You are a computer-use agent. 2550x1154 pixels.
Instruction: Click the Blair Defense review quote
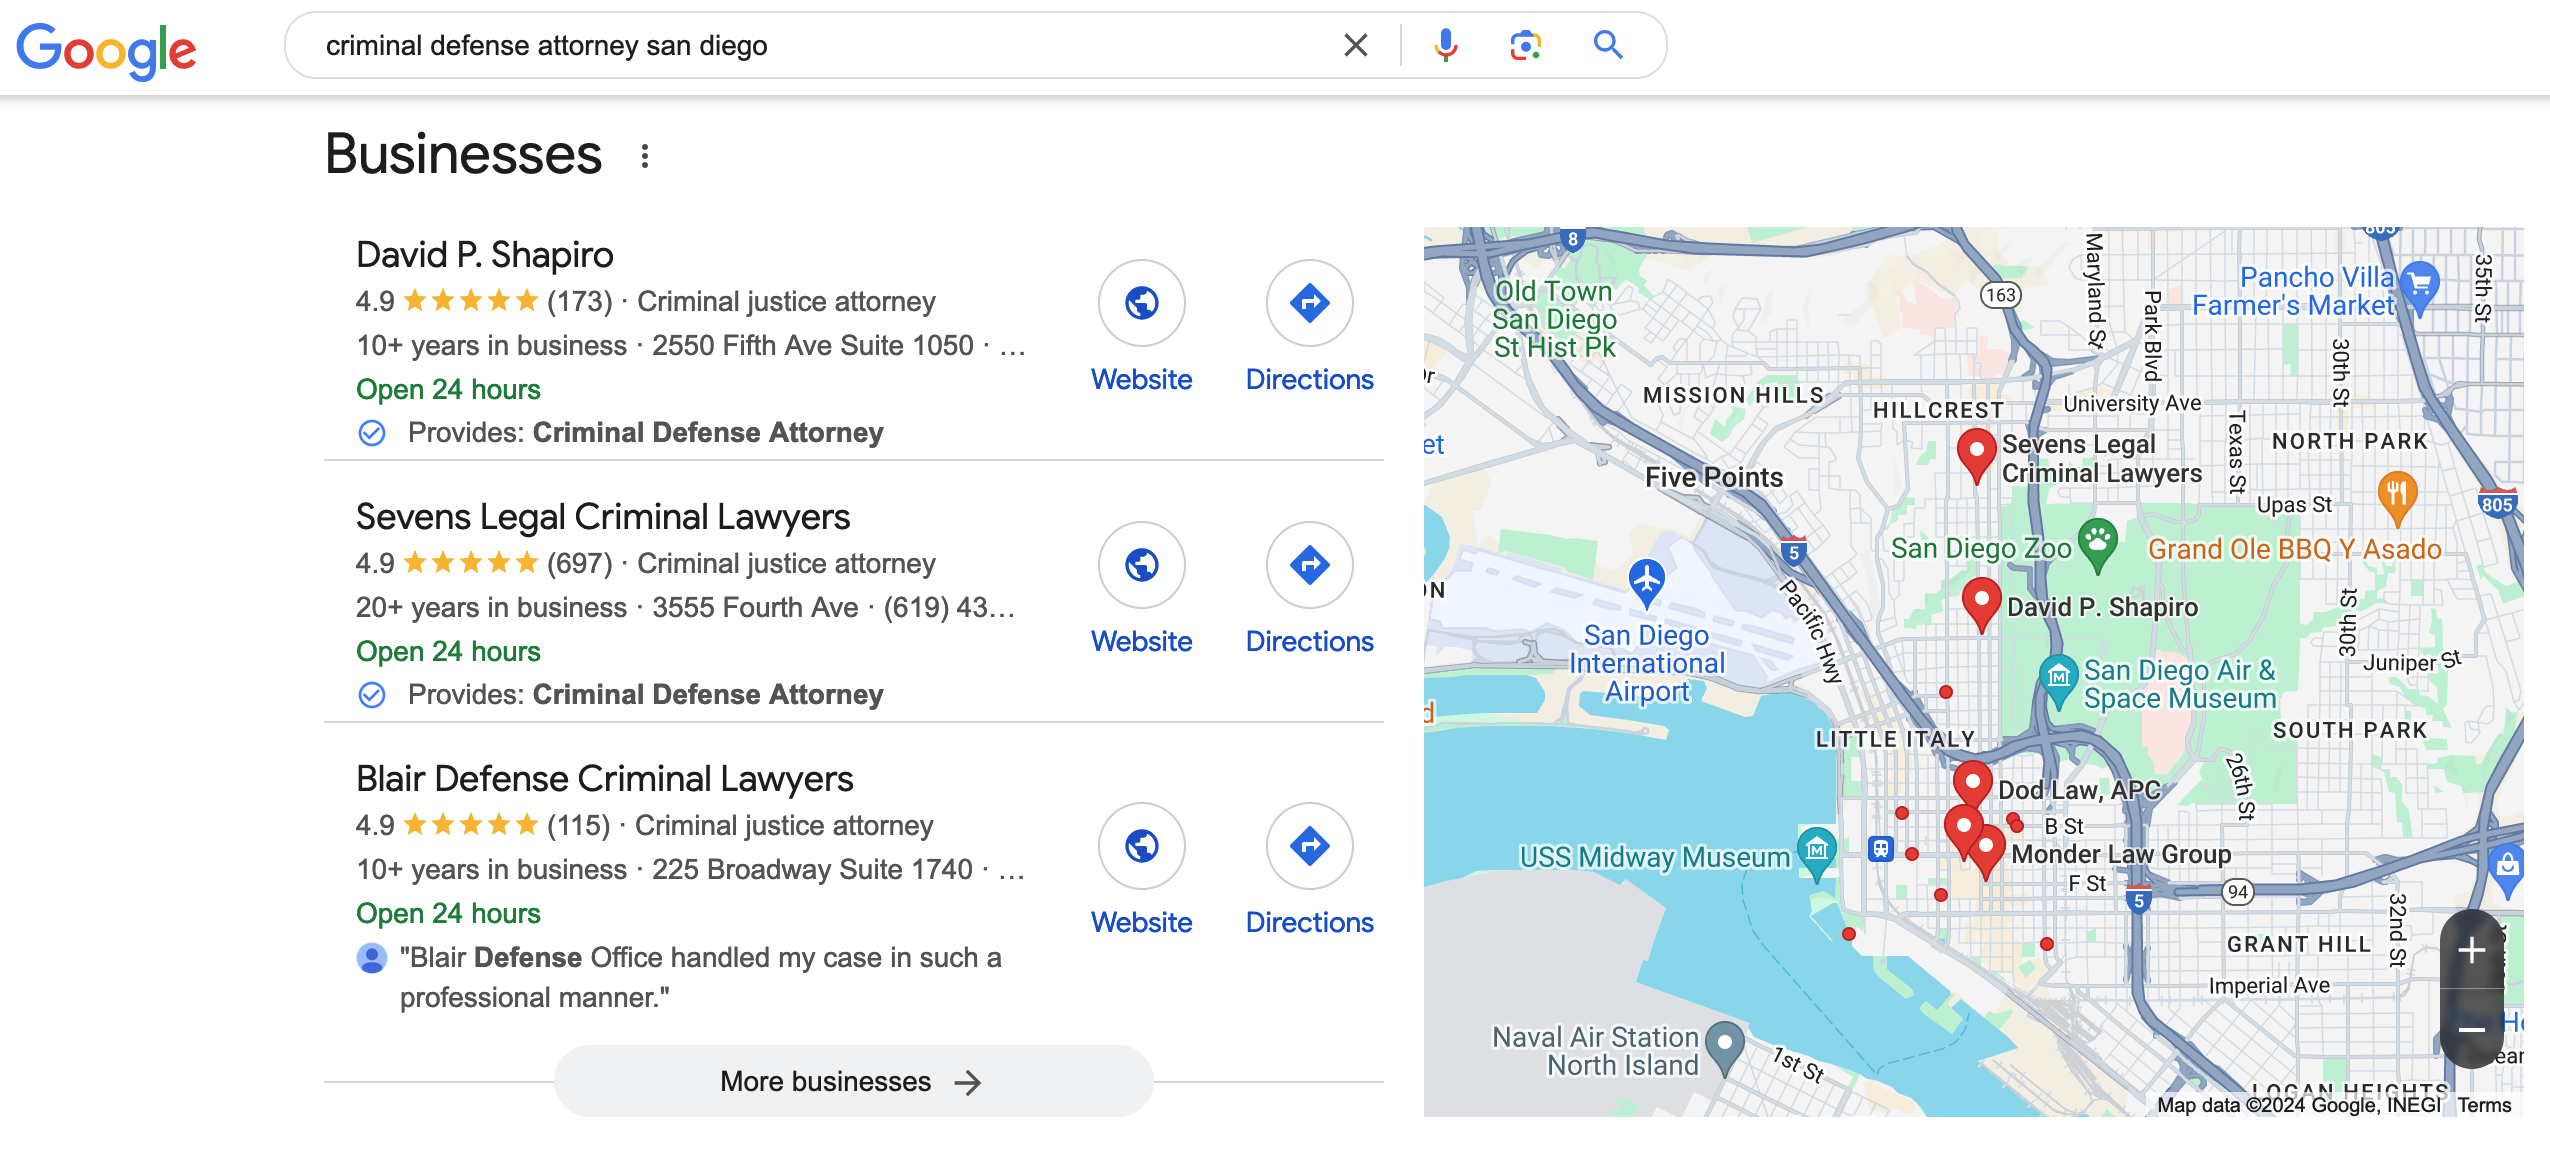tap(700, 977)
